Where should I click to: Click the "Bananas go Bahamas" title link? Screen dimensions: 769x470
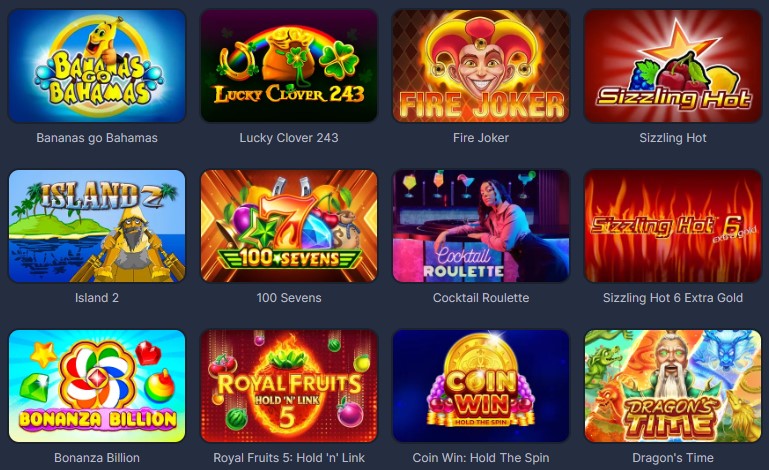pos(97,138)
